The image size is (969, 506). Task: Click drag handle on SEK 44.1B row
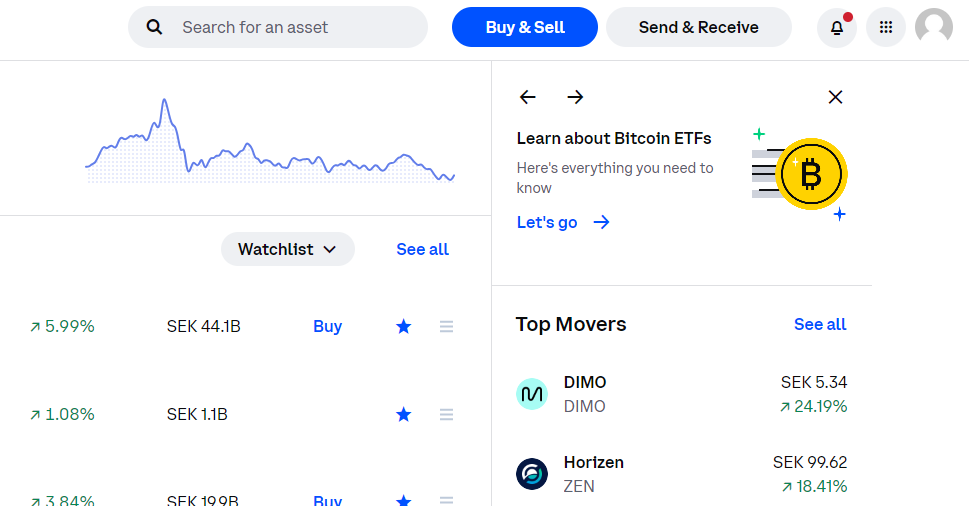pyautogui.click(x=447, y=326)
